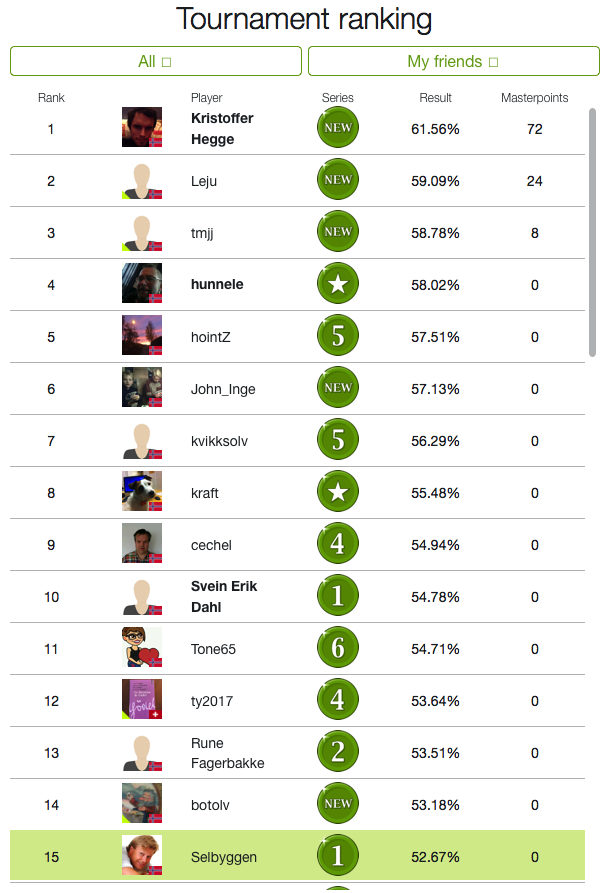
Task: Click the ranking list vertical scrollbar
Action: pyautogui.click(x=592, y=232)
